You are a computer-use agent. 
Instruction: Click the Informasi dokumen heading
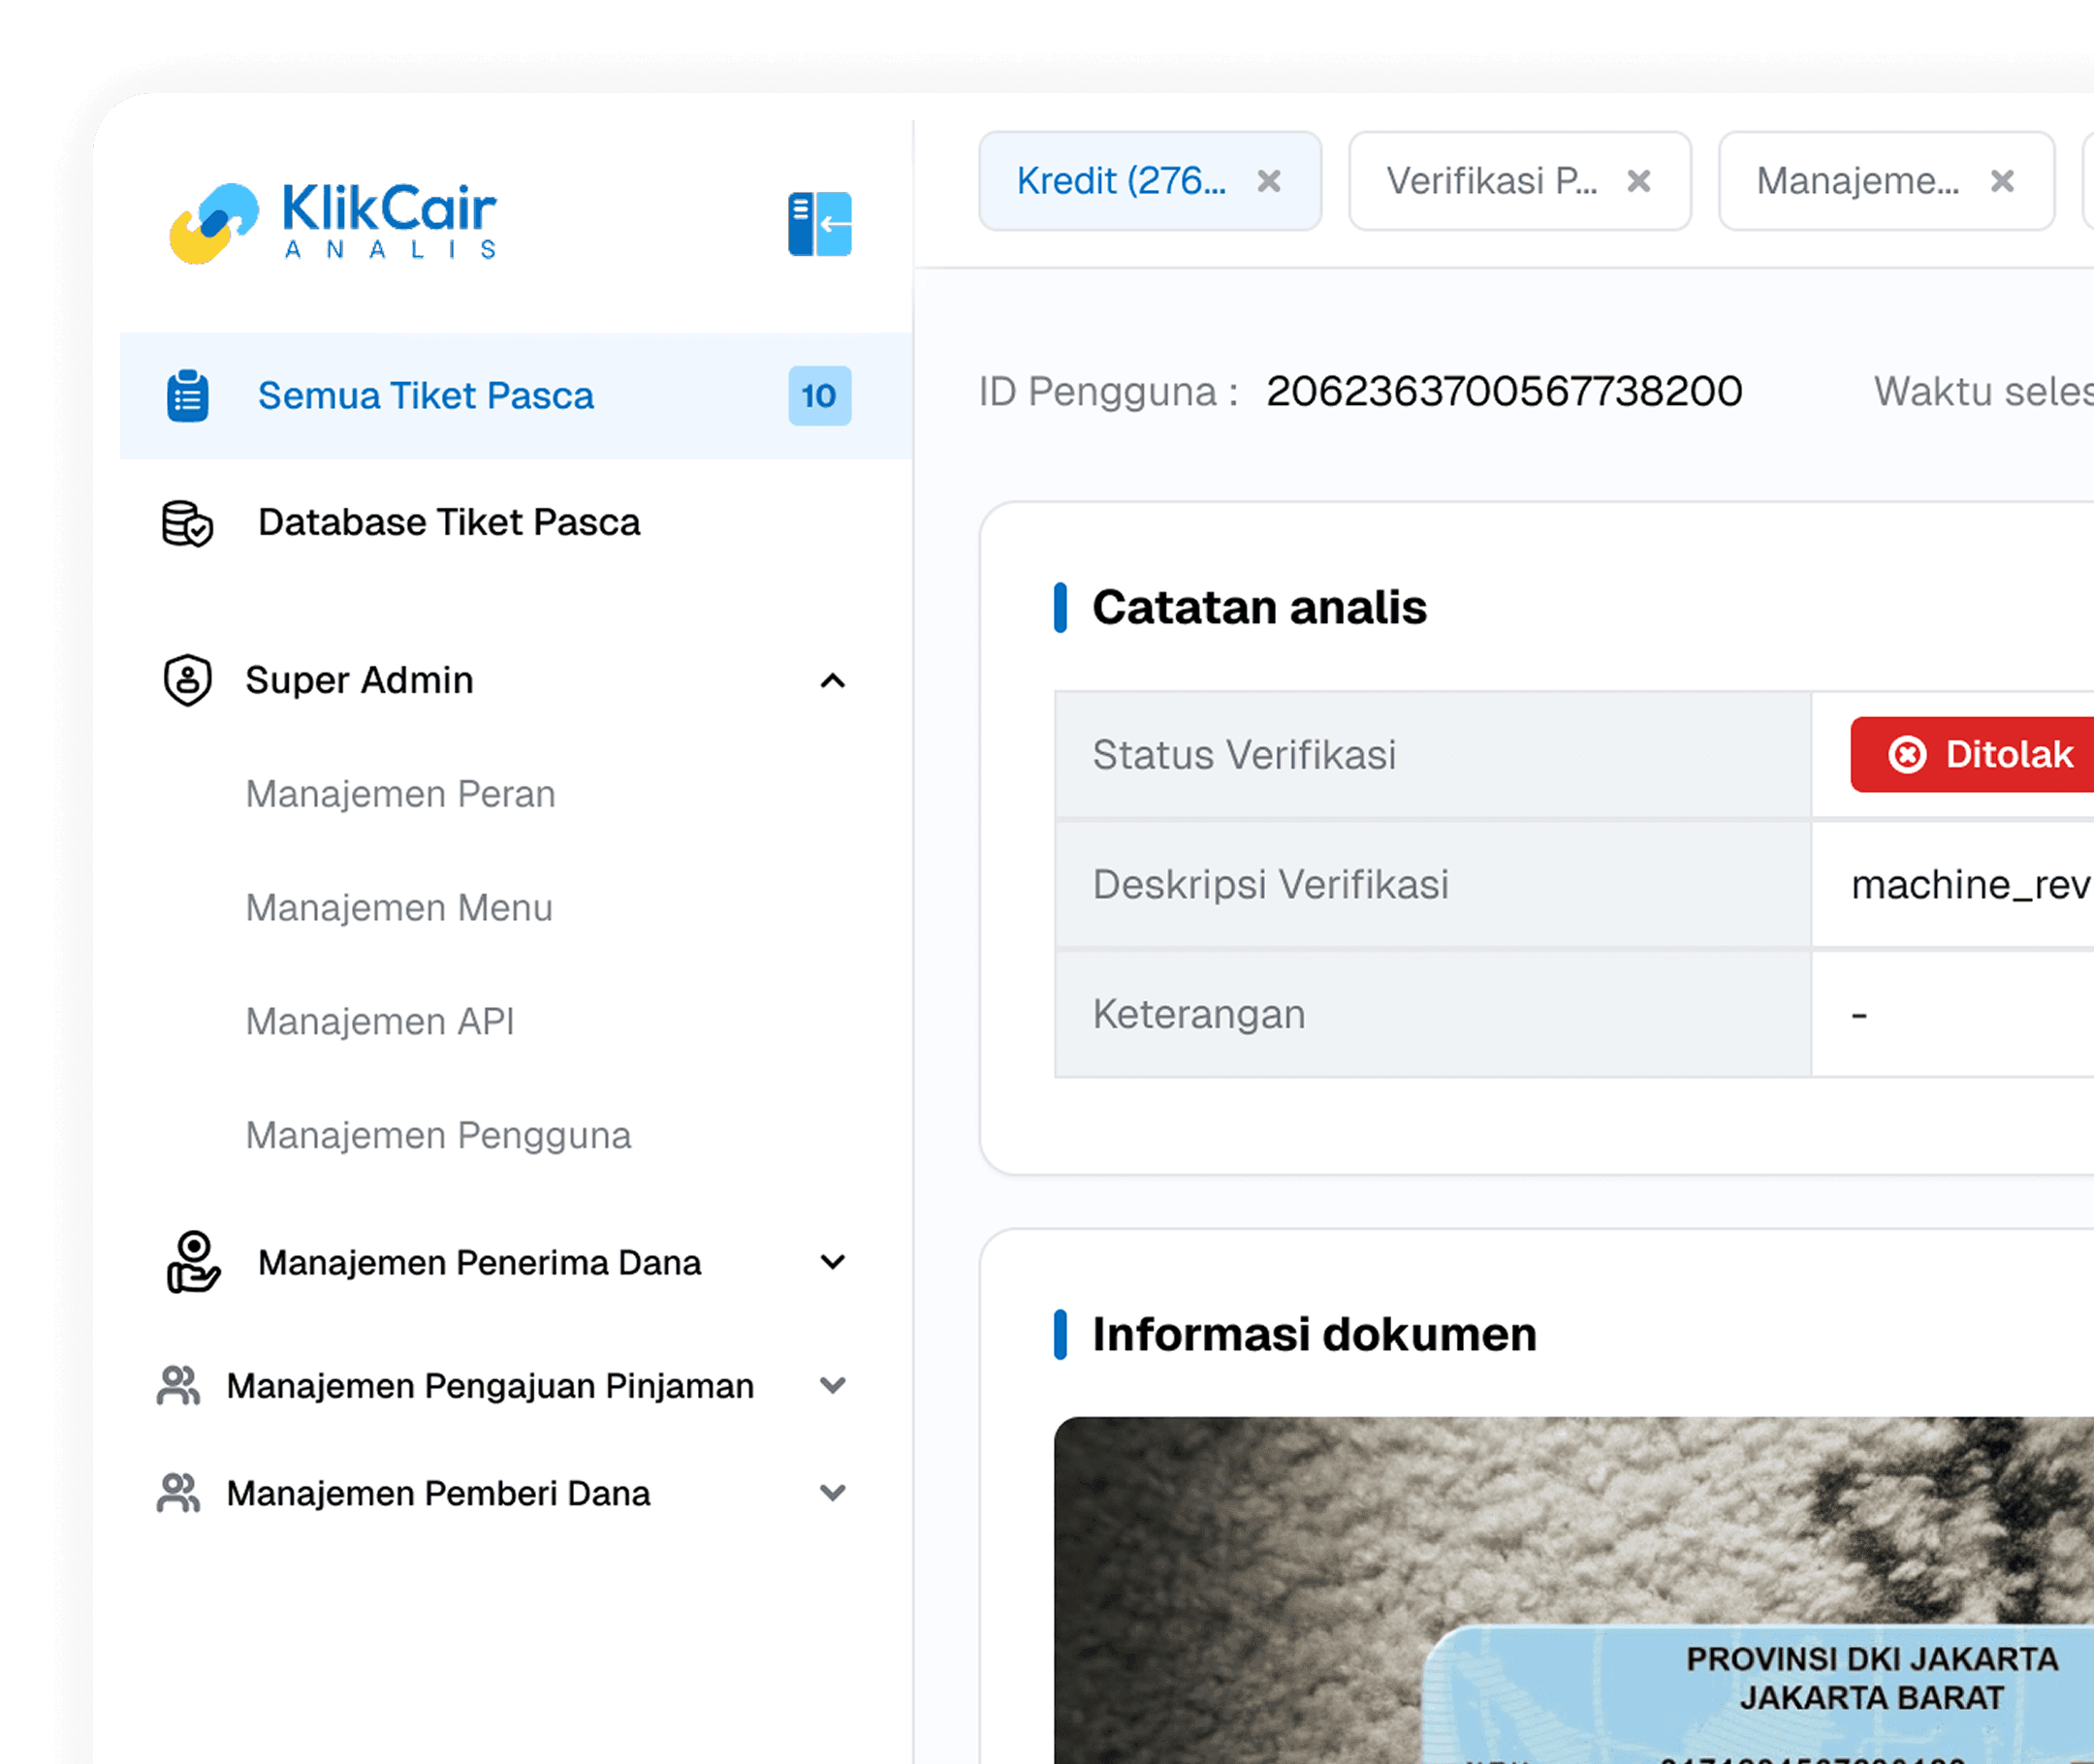point(1314,1334)
